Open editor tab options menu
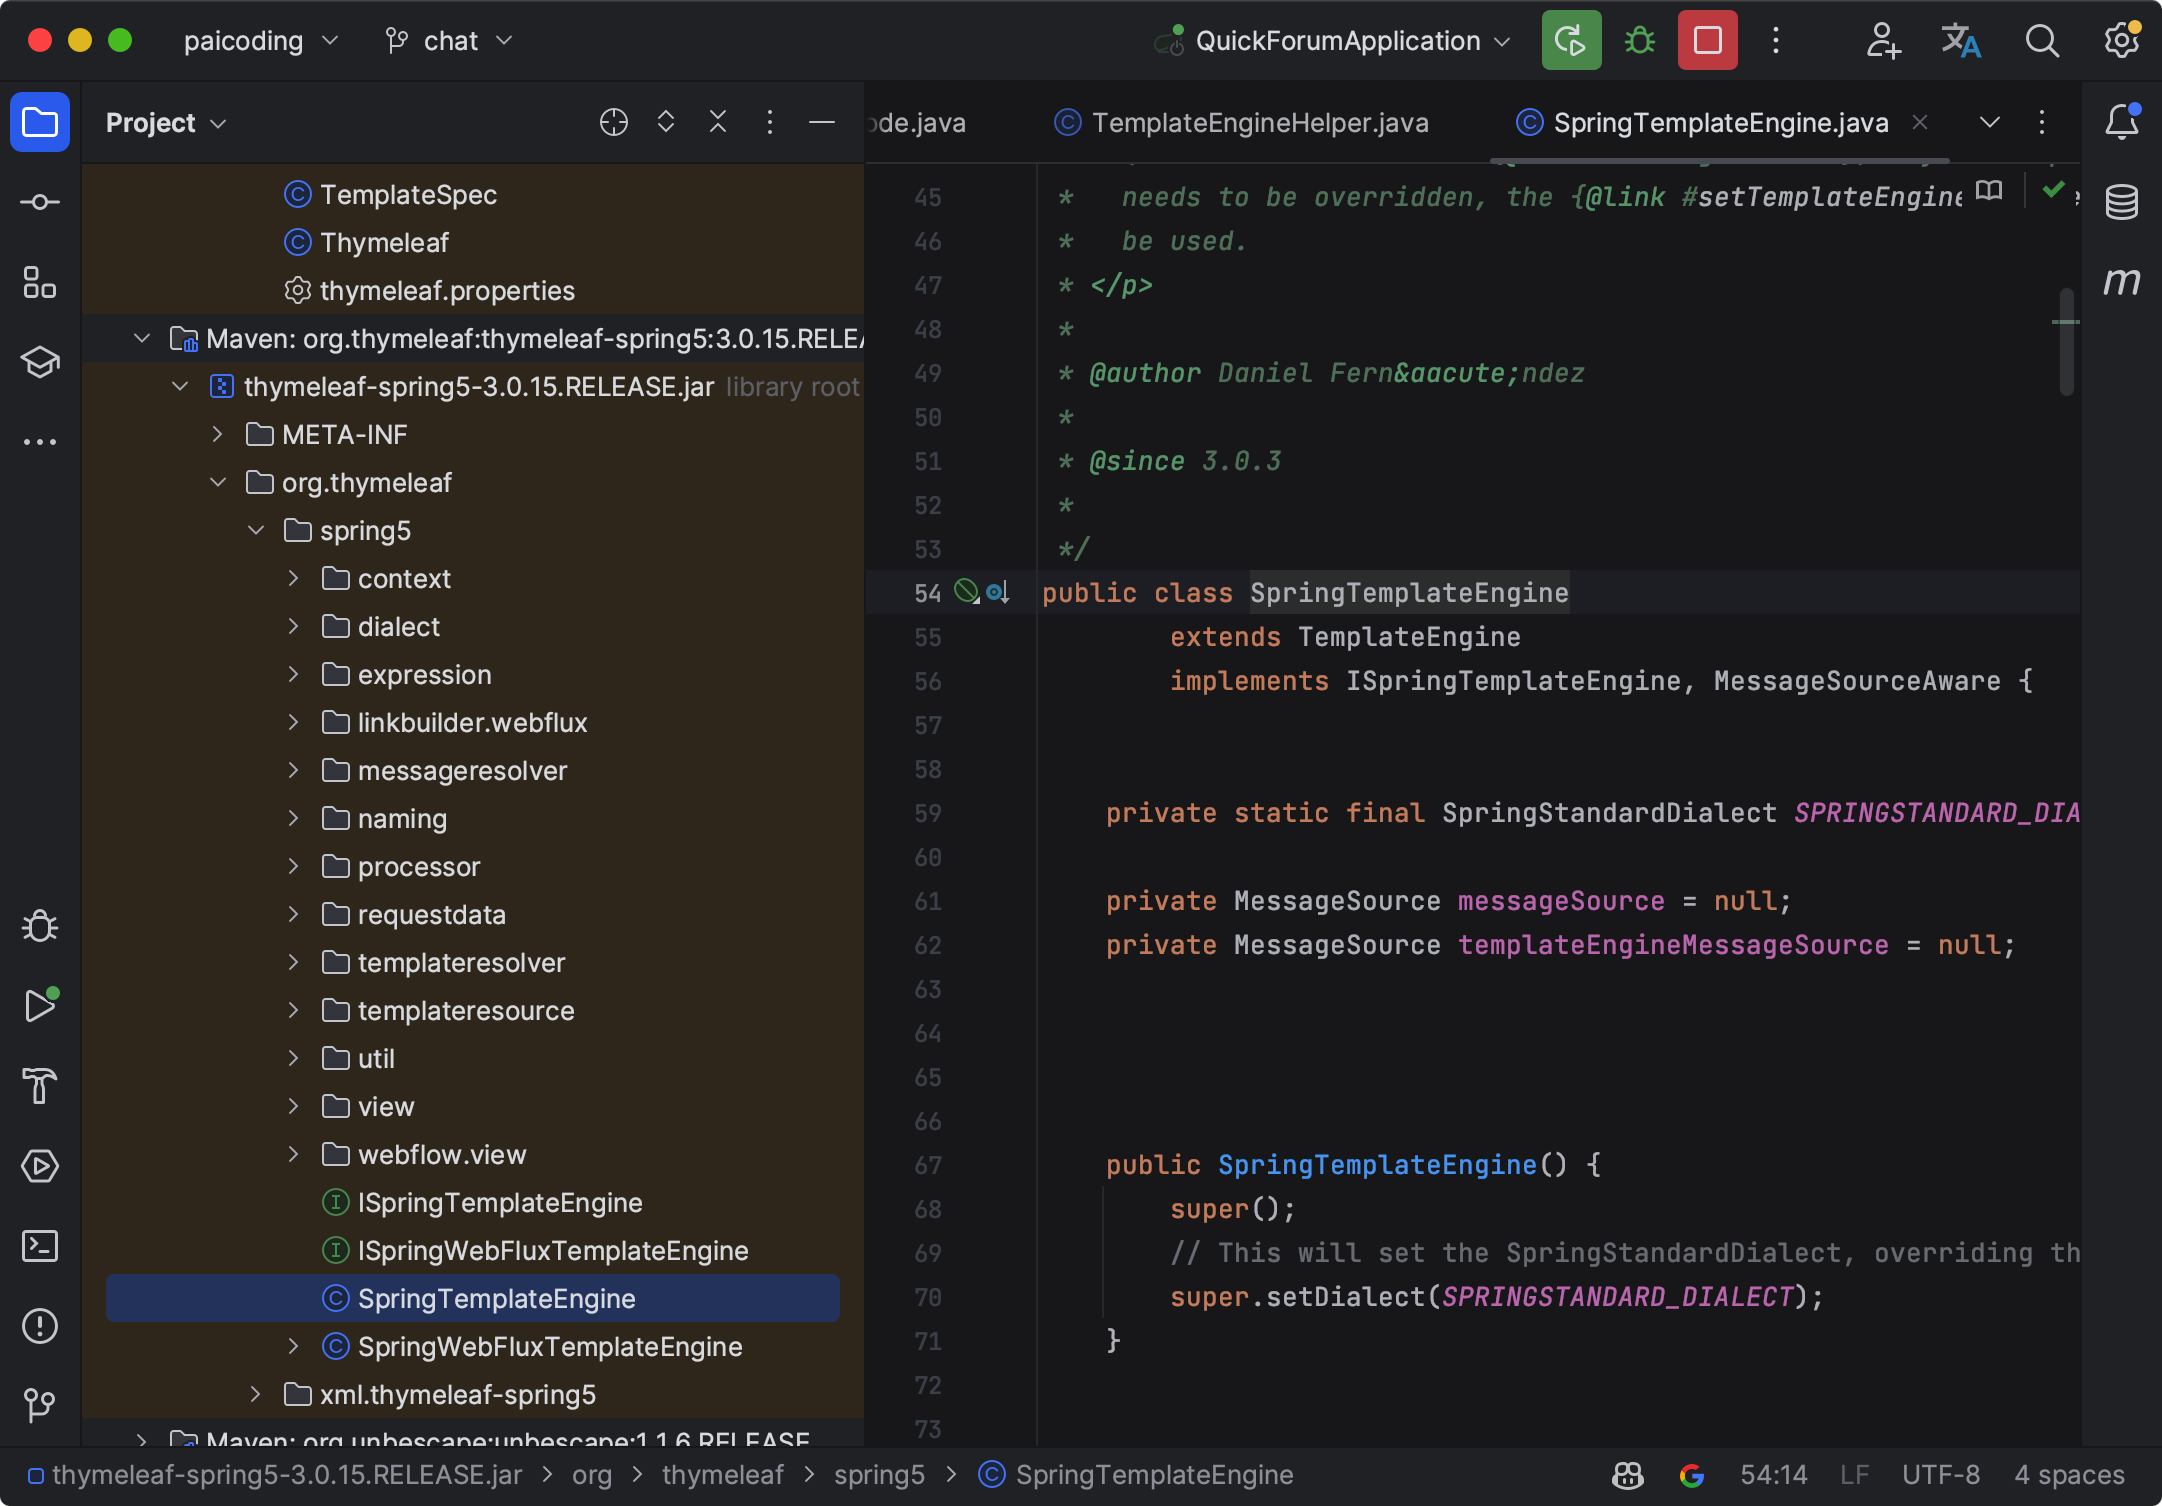 pos(2042,122)
